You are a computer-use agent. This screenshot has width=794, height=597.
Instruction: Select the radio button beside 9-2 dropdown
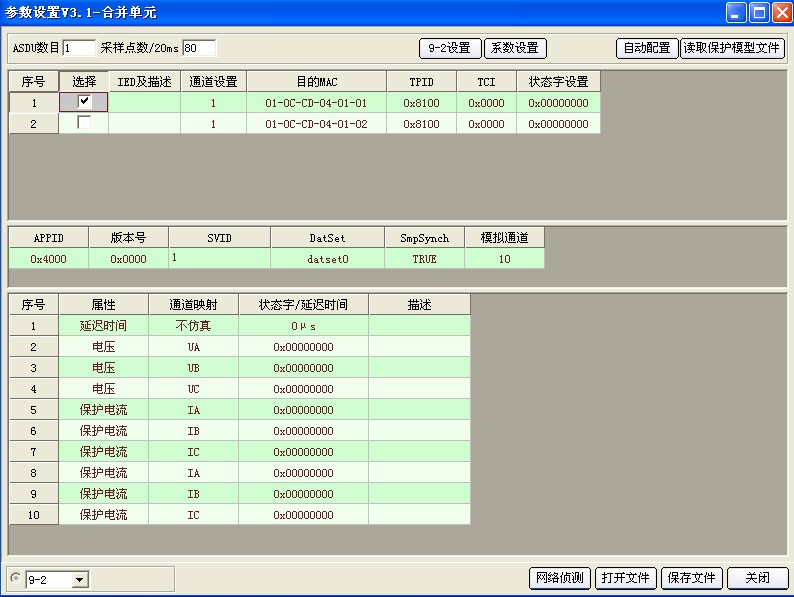15,578
